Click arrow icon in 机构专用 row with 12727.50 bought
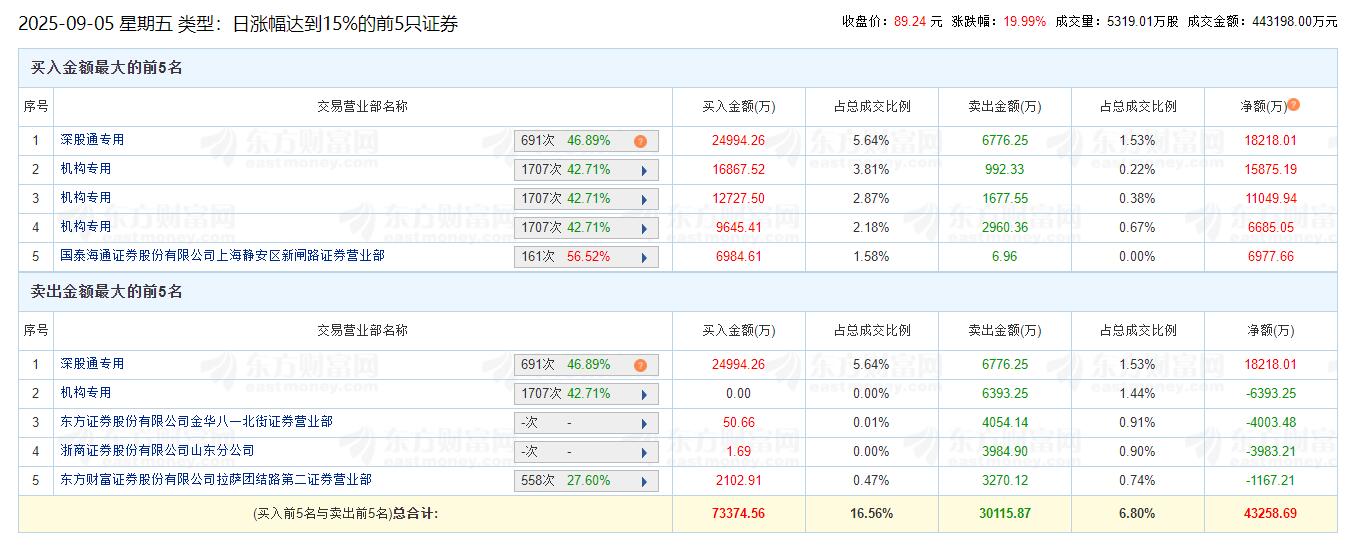1354x548 pixels. point(644,200)
